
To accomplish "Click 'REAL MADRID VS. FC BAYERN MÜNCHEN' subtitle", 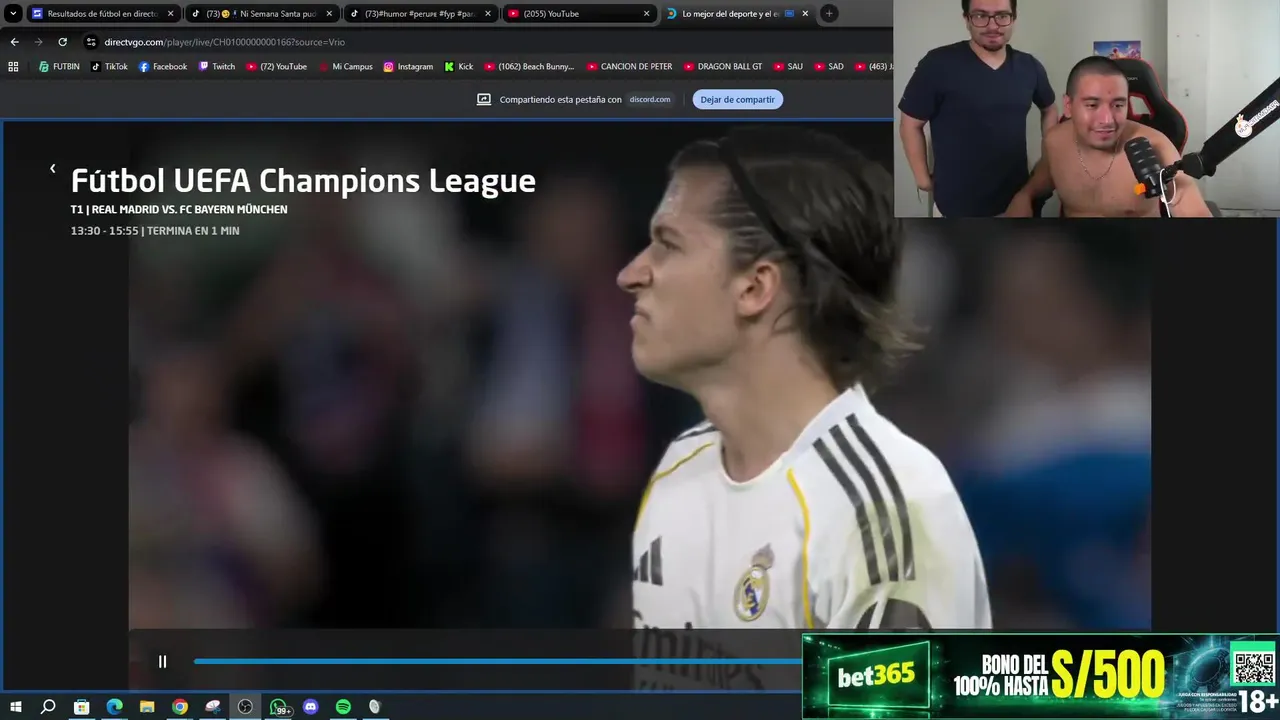I will [190, 210].
